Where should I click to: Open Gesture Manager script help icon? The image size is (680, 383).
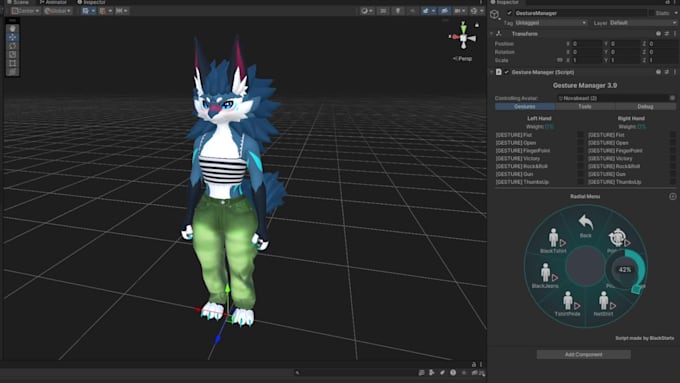pos(658,72)
